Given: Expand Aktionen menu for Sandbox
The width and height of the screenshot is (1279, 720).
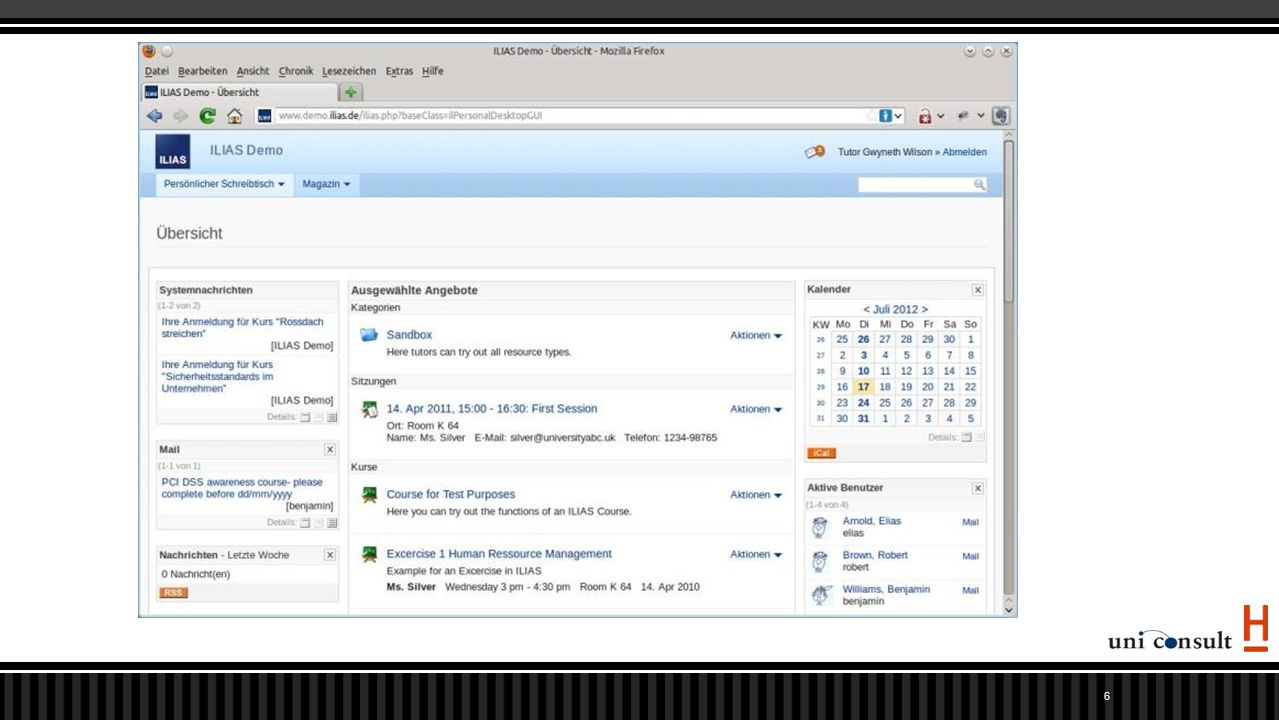Looking at the screenshot, I should click(x=756, y=335).
